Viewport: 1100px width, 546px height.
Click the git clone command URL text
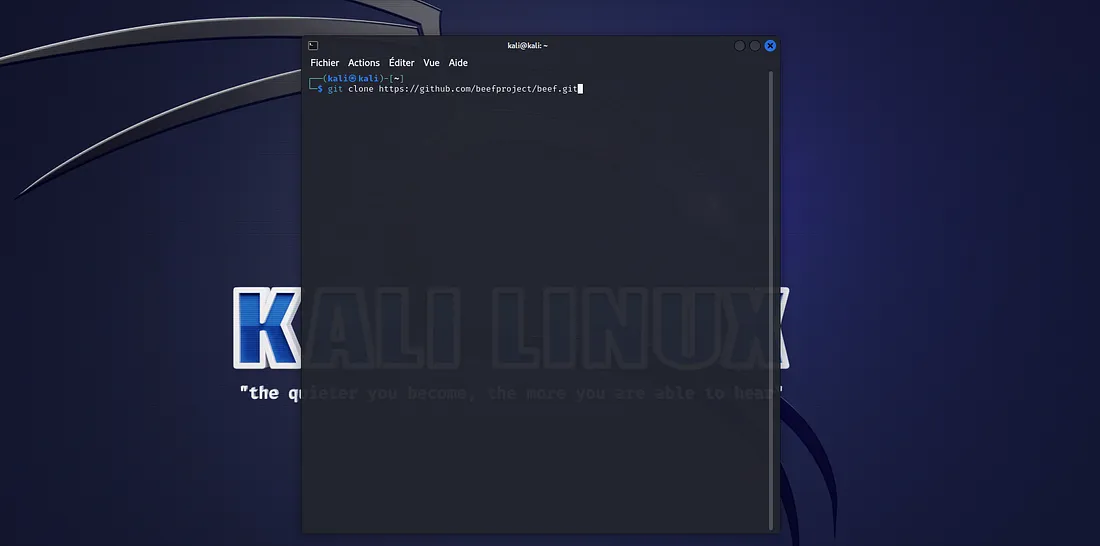tap(478, 89)
